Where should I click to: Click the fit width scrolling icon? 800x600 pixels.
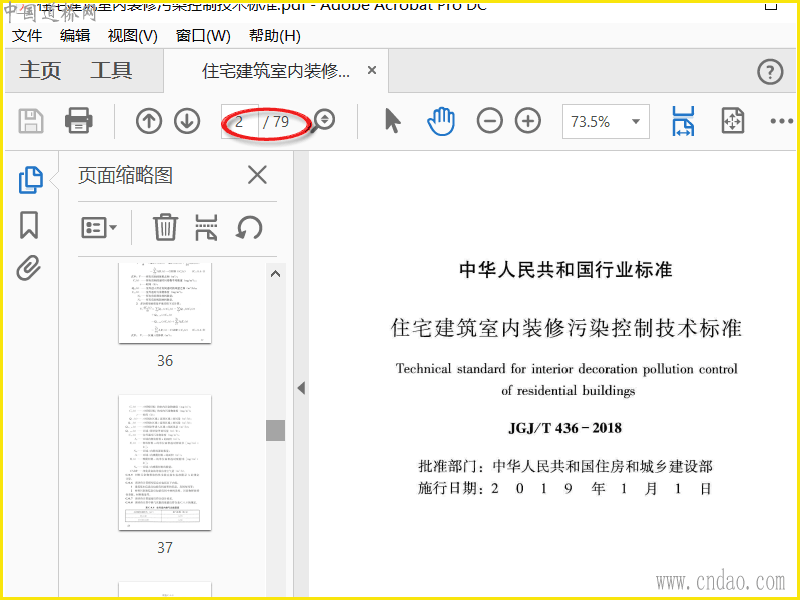click(683, 121)
